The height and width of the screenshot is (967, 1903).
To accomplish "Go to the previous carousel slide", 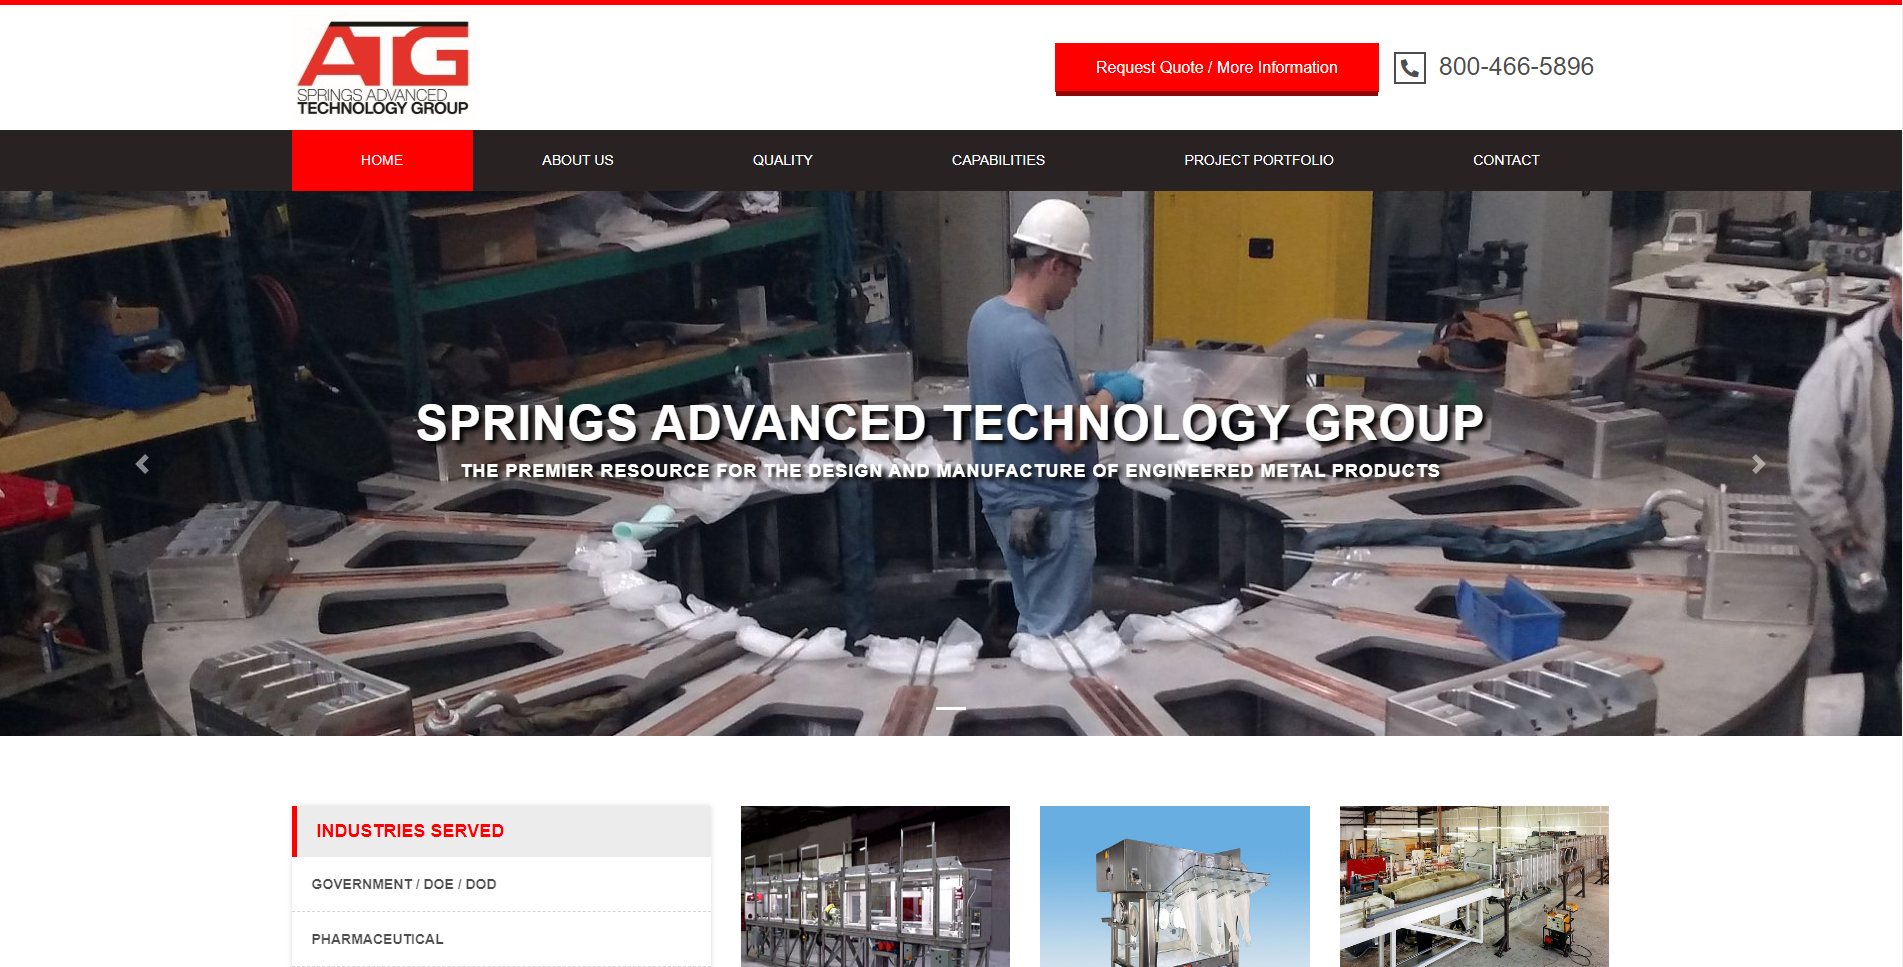I will point(143,464).
